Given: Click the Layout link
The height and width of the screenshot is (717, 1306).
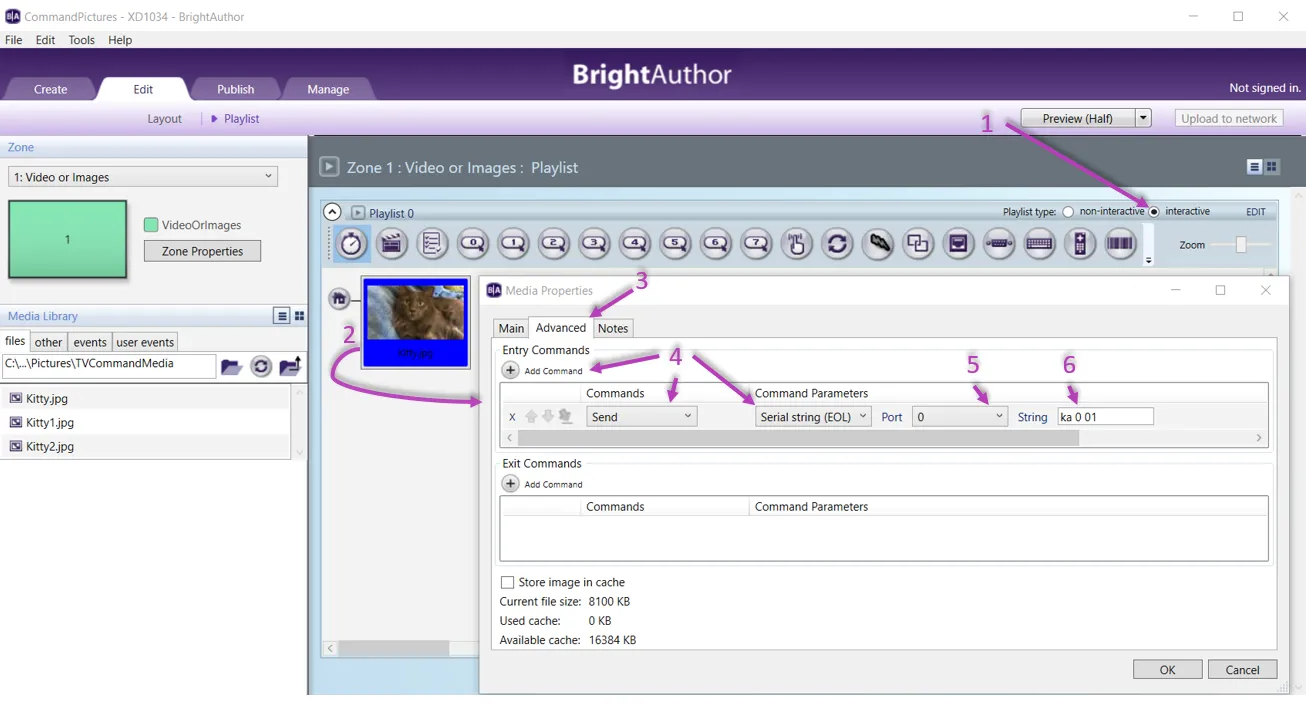Looking at the screenshot, I should click(x=164, y=118).
